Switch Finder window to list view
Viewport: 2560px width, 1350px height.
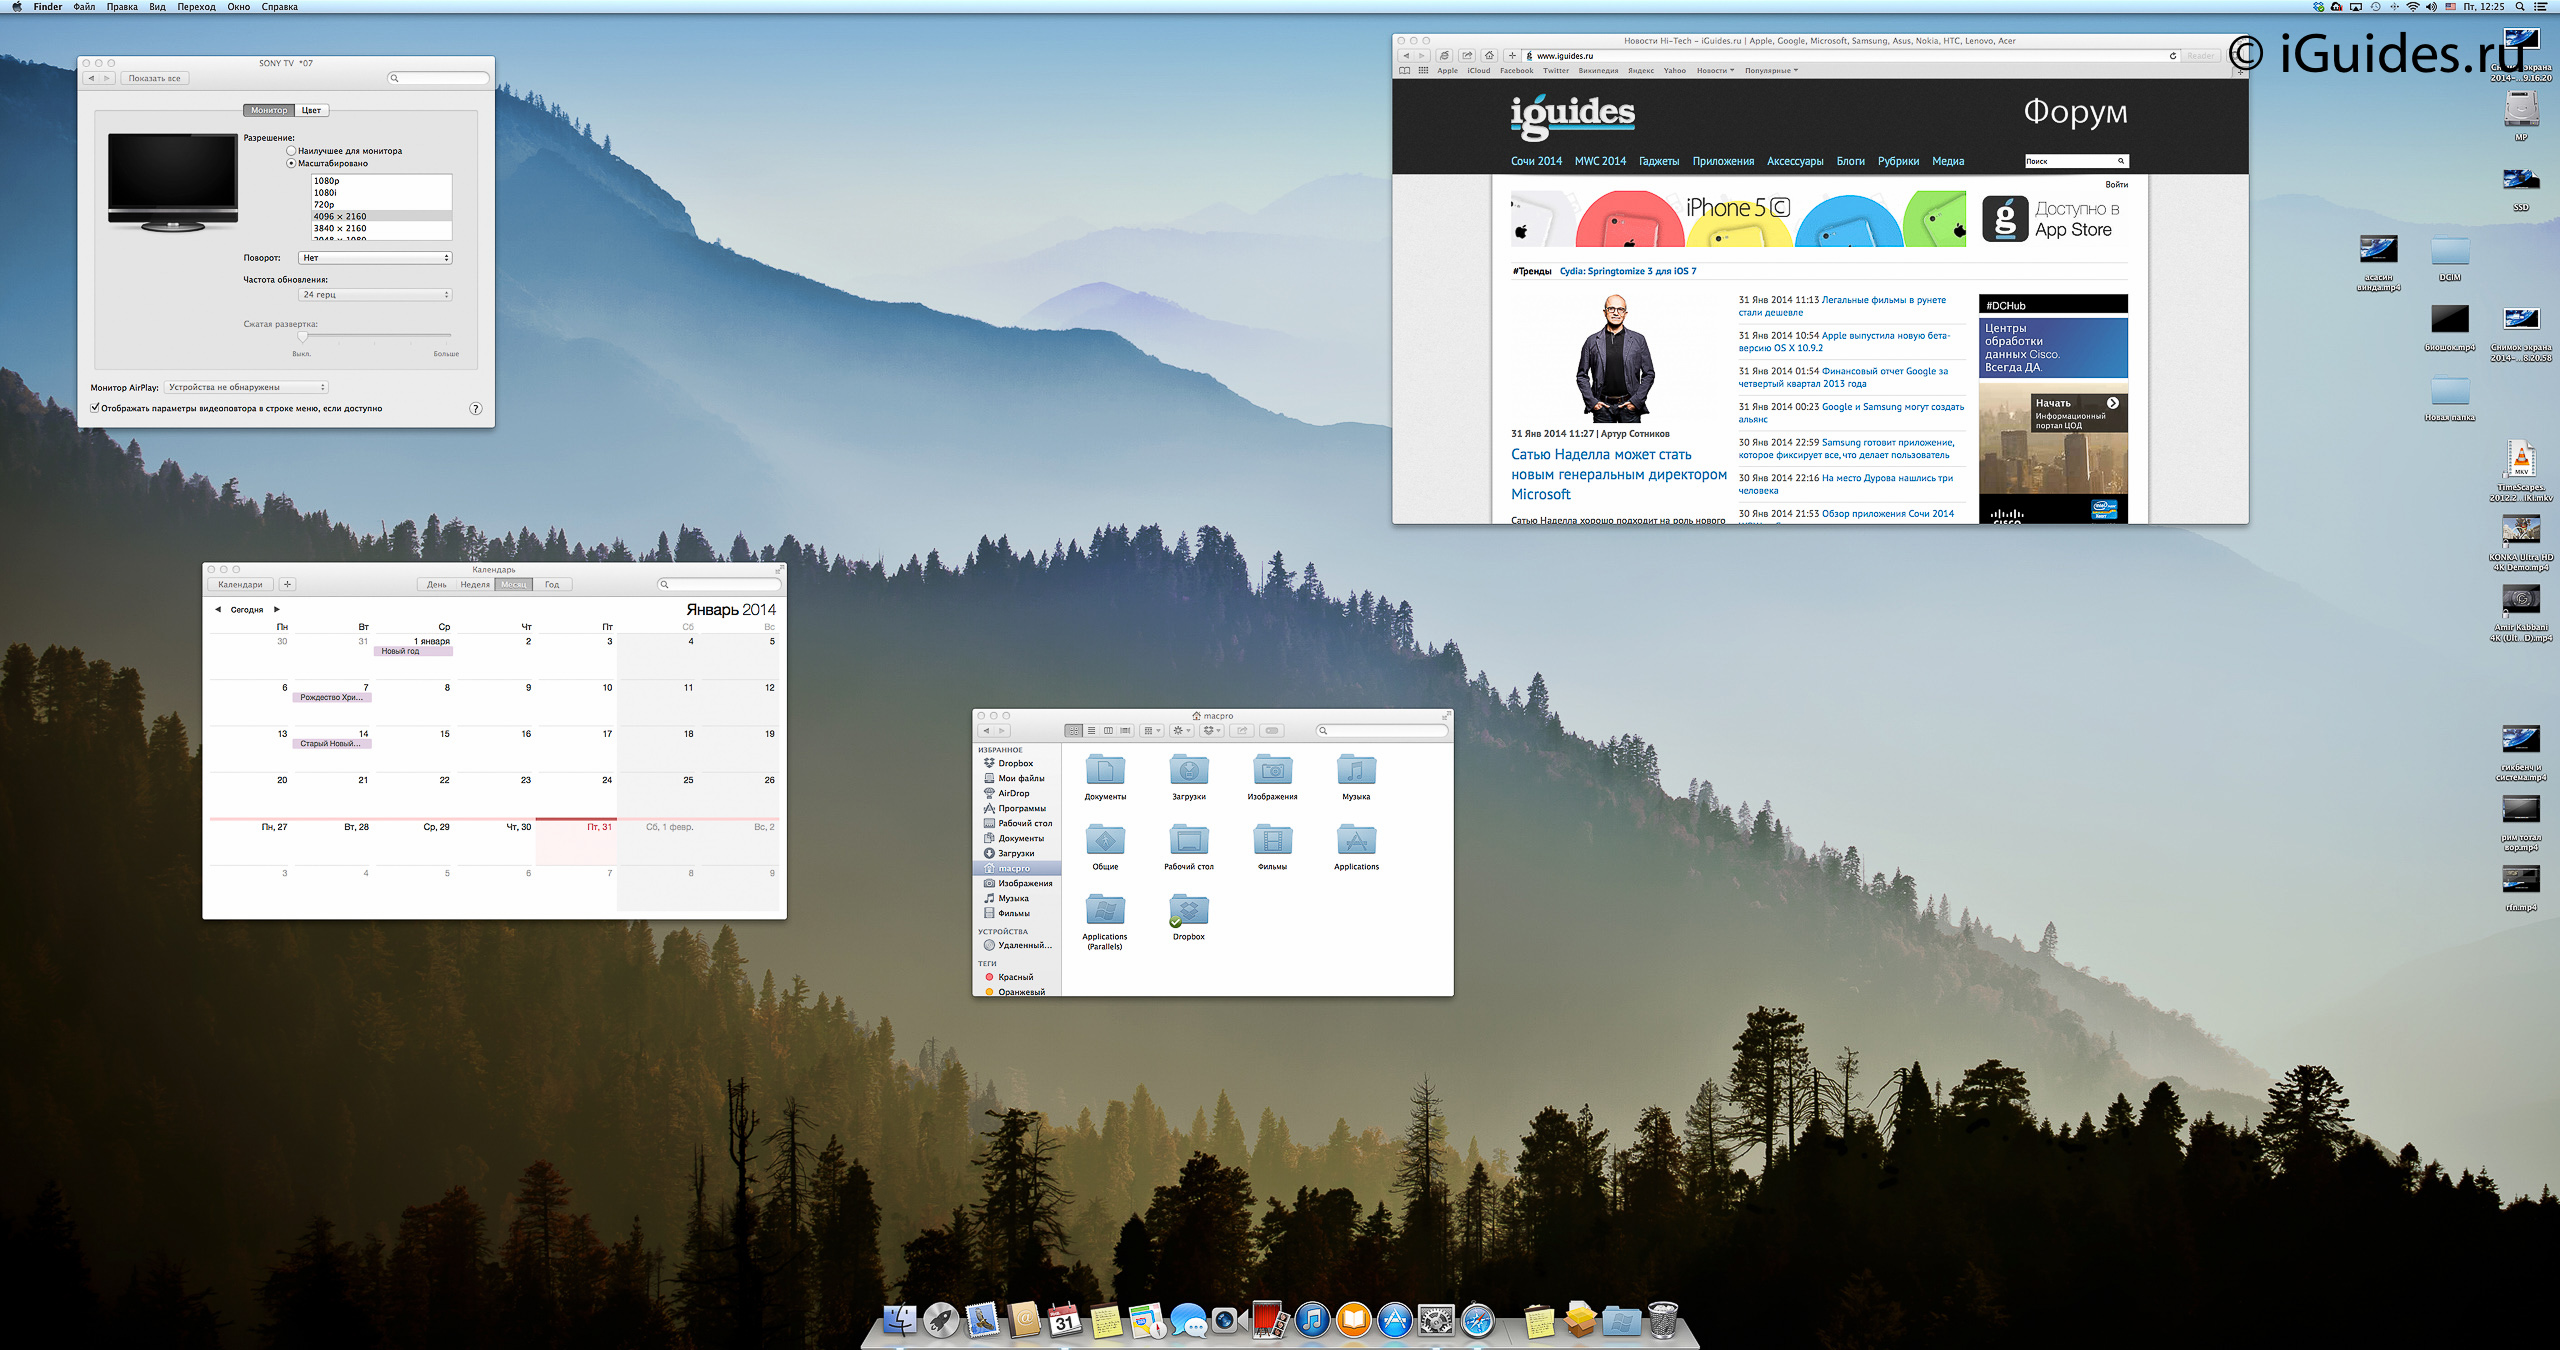(1091, 731)
